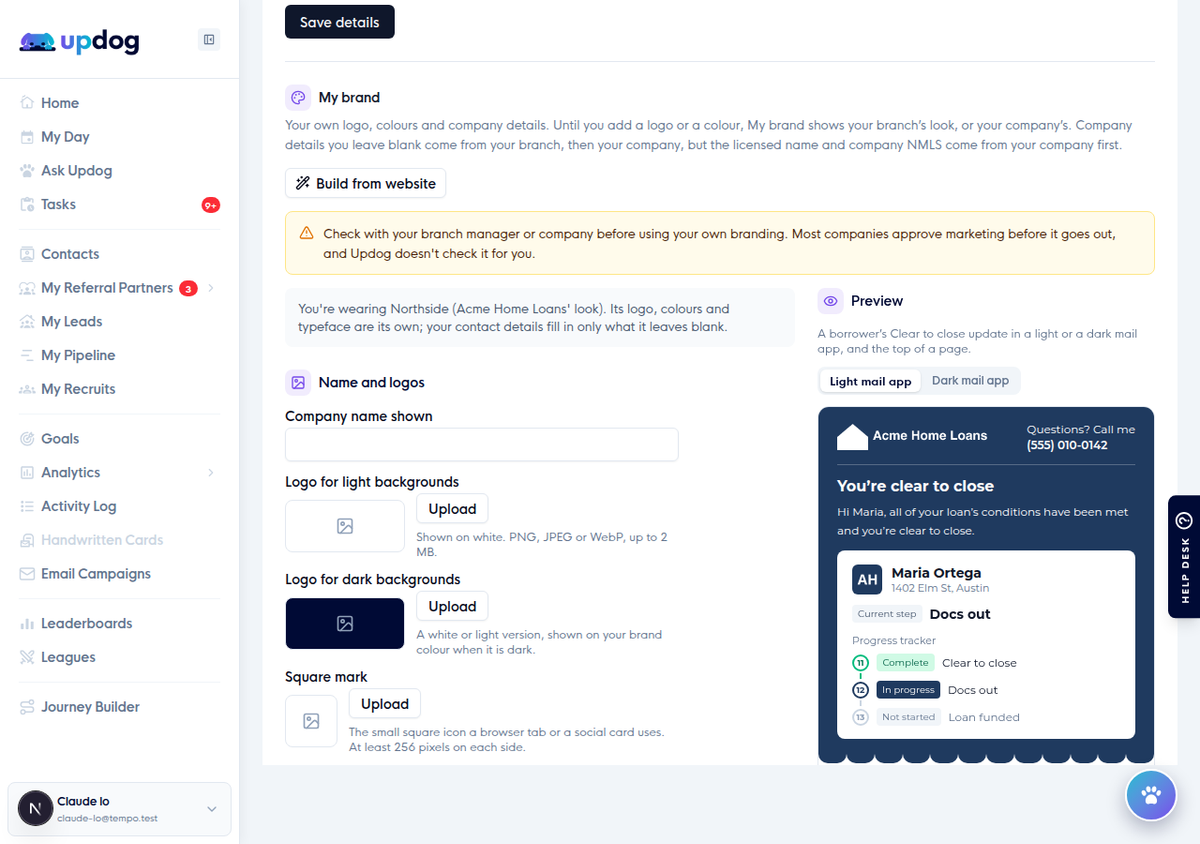The image size is (1200, 844).
Task: Click the My brand palette icon
Action: pyautogui.click(x=298, y=97)
